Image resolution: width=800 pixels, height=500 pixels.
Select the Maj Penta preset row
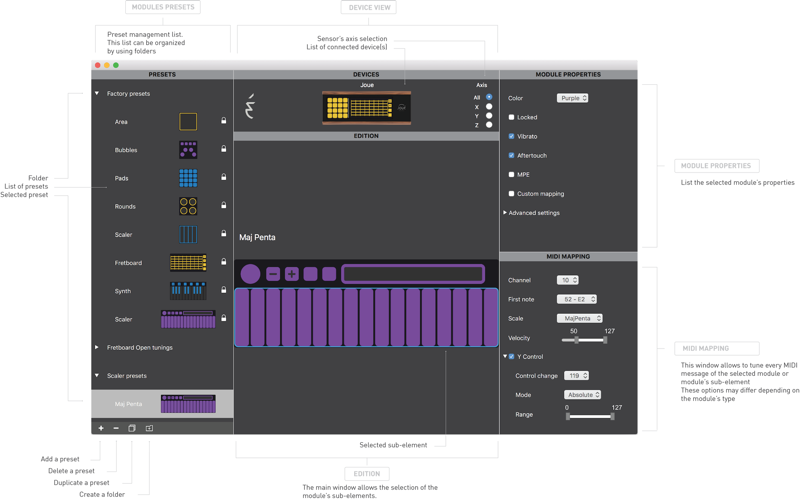tap(162, 404)
